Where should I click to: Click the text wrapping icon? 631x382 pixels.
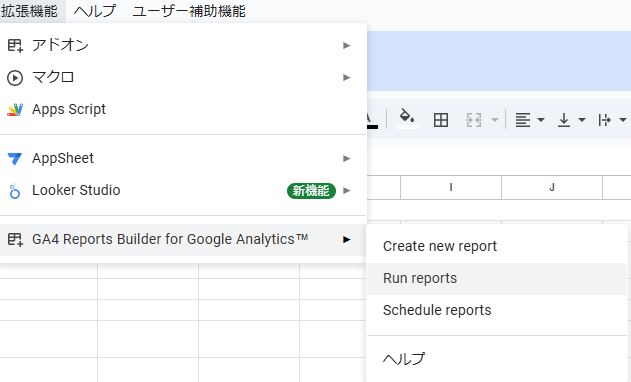(604, 120)
